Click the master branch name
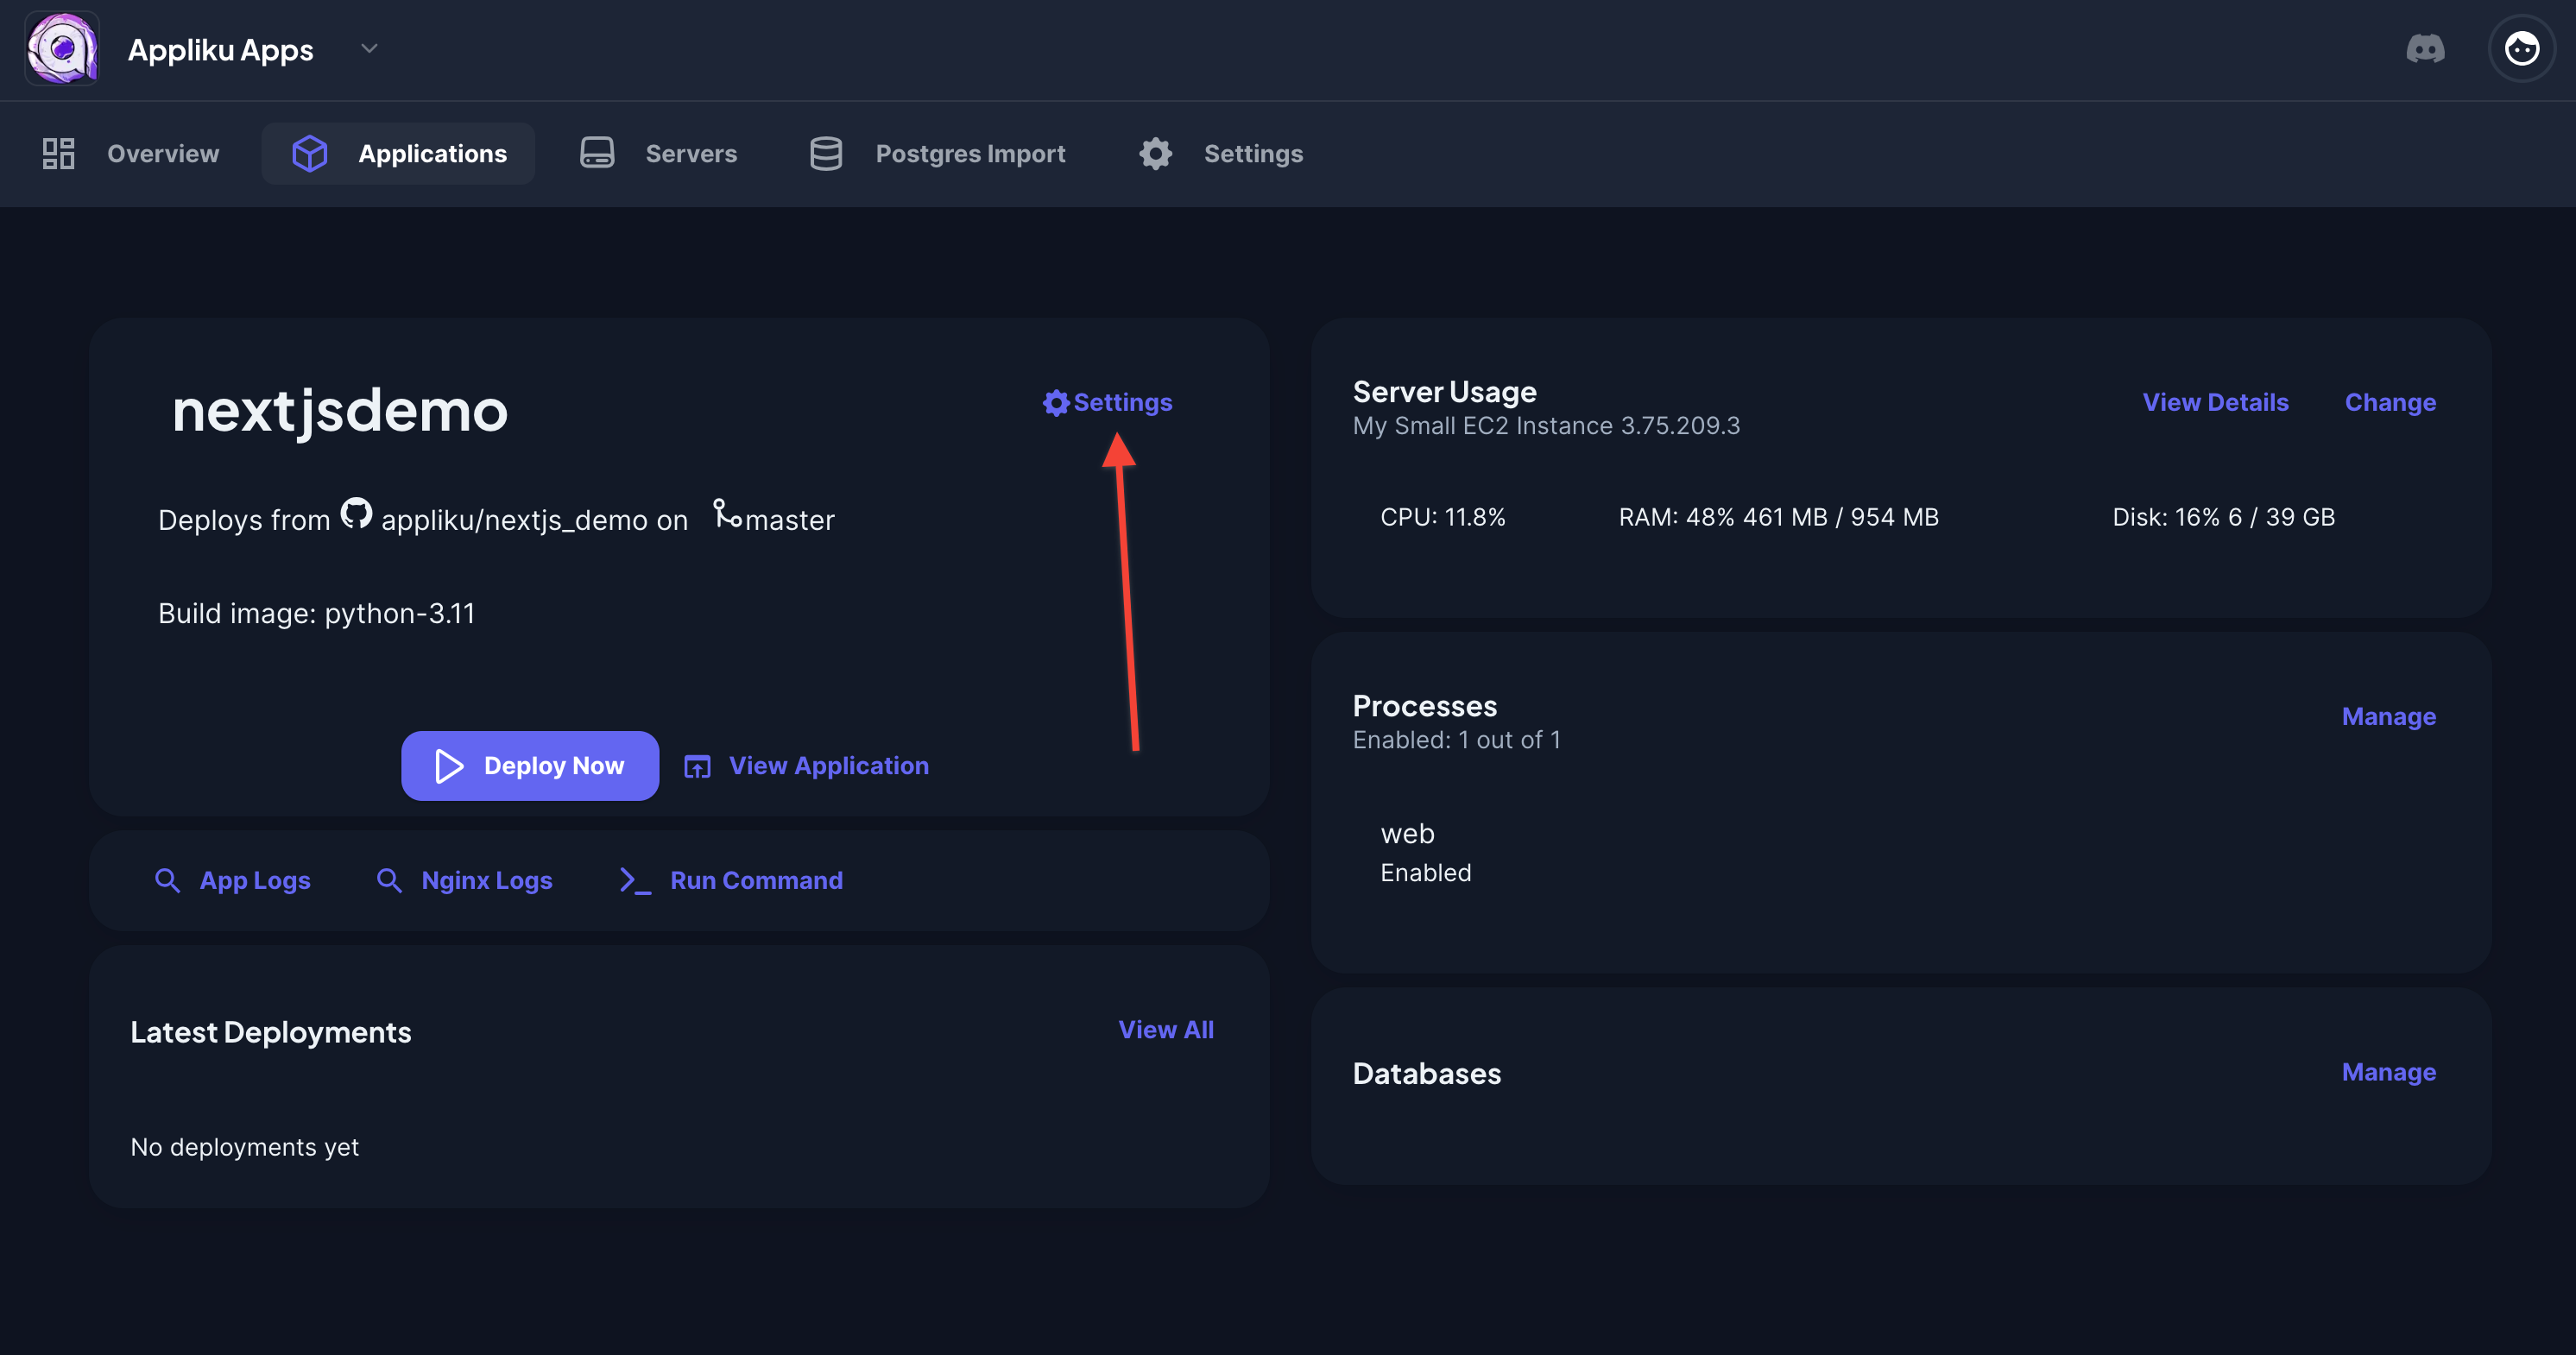The width and height of the screenshot is (2576, 1355). coord(789,520)
